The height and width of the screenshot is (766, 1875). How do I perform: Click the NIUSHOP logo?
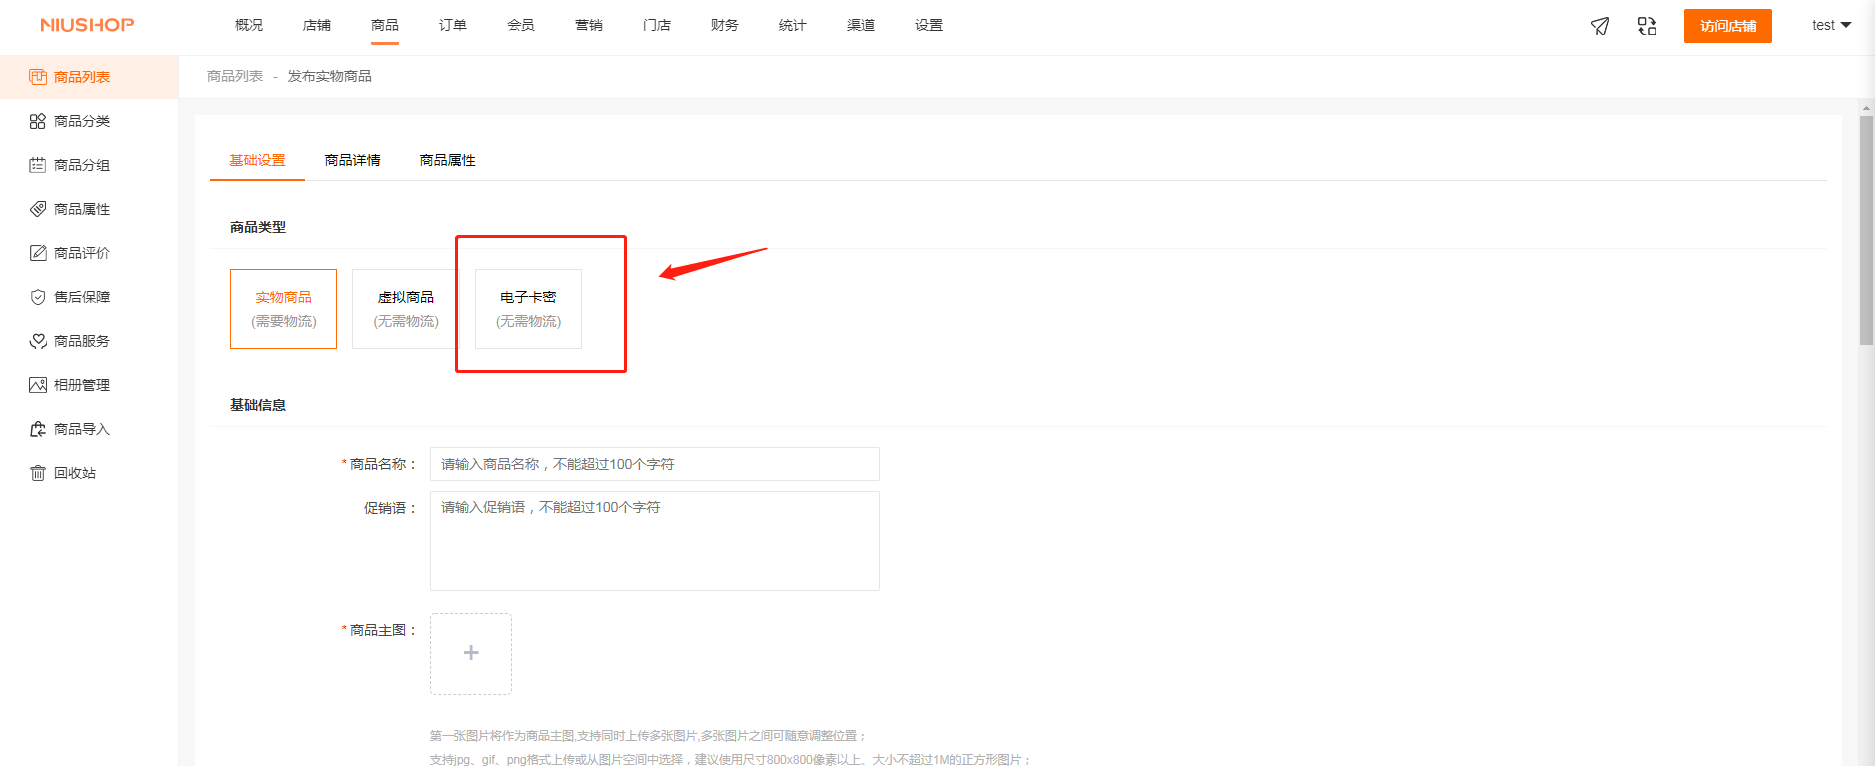click(x=87, y=25)
